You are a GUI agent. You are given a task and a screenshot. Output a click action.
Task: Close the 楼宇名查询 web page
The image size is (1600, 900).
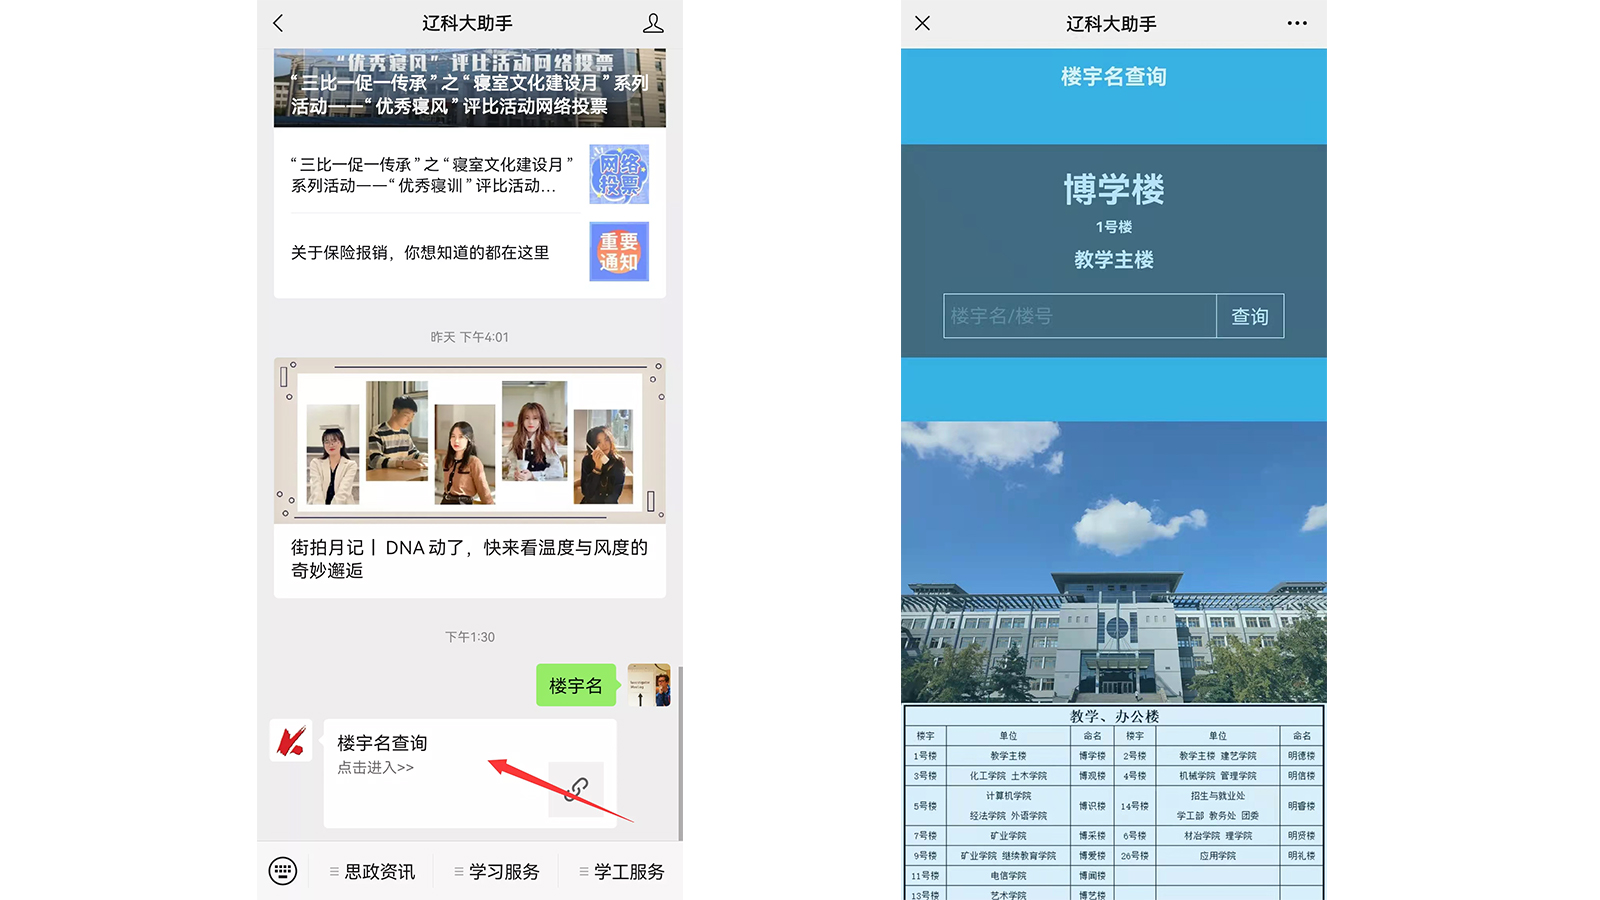922,23
